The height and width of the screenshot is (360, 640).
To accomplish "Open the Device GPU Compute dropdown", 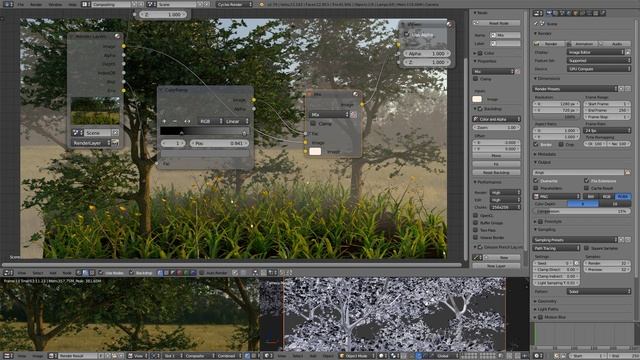I will pos(598,69).
